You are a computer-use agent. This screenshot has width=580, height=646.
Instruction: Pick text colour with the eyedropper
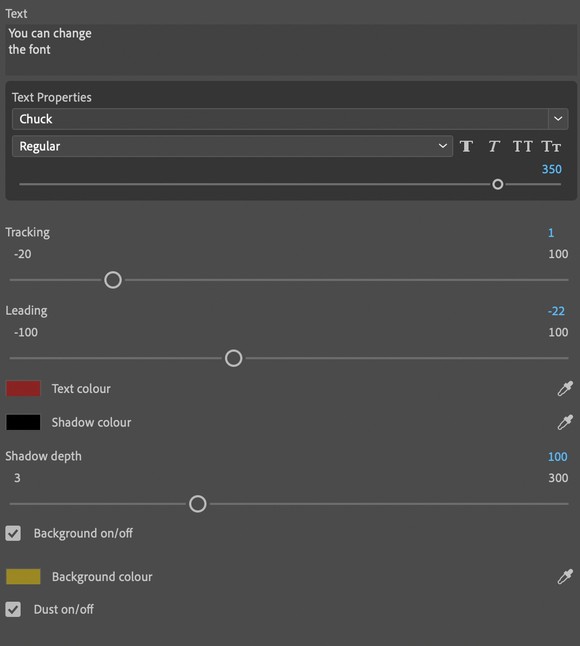(565, 389)
